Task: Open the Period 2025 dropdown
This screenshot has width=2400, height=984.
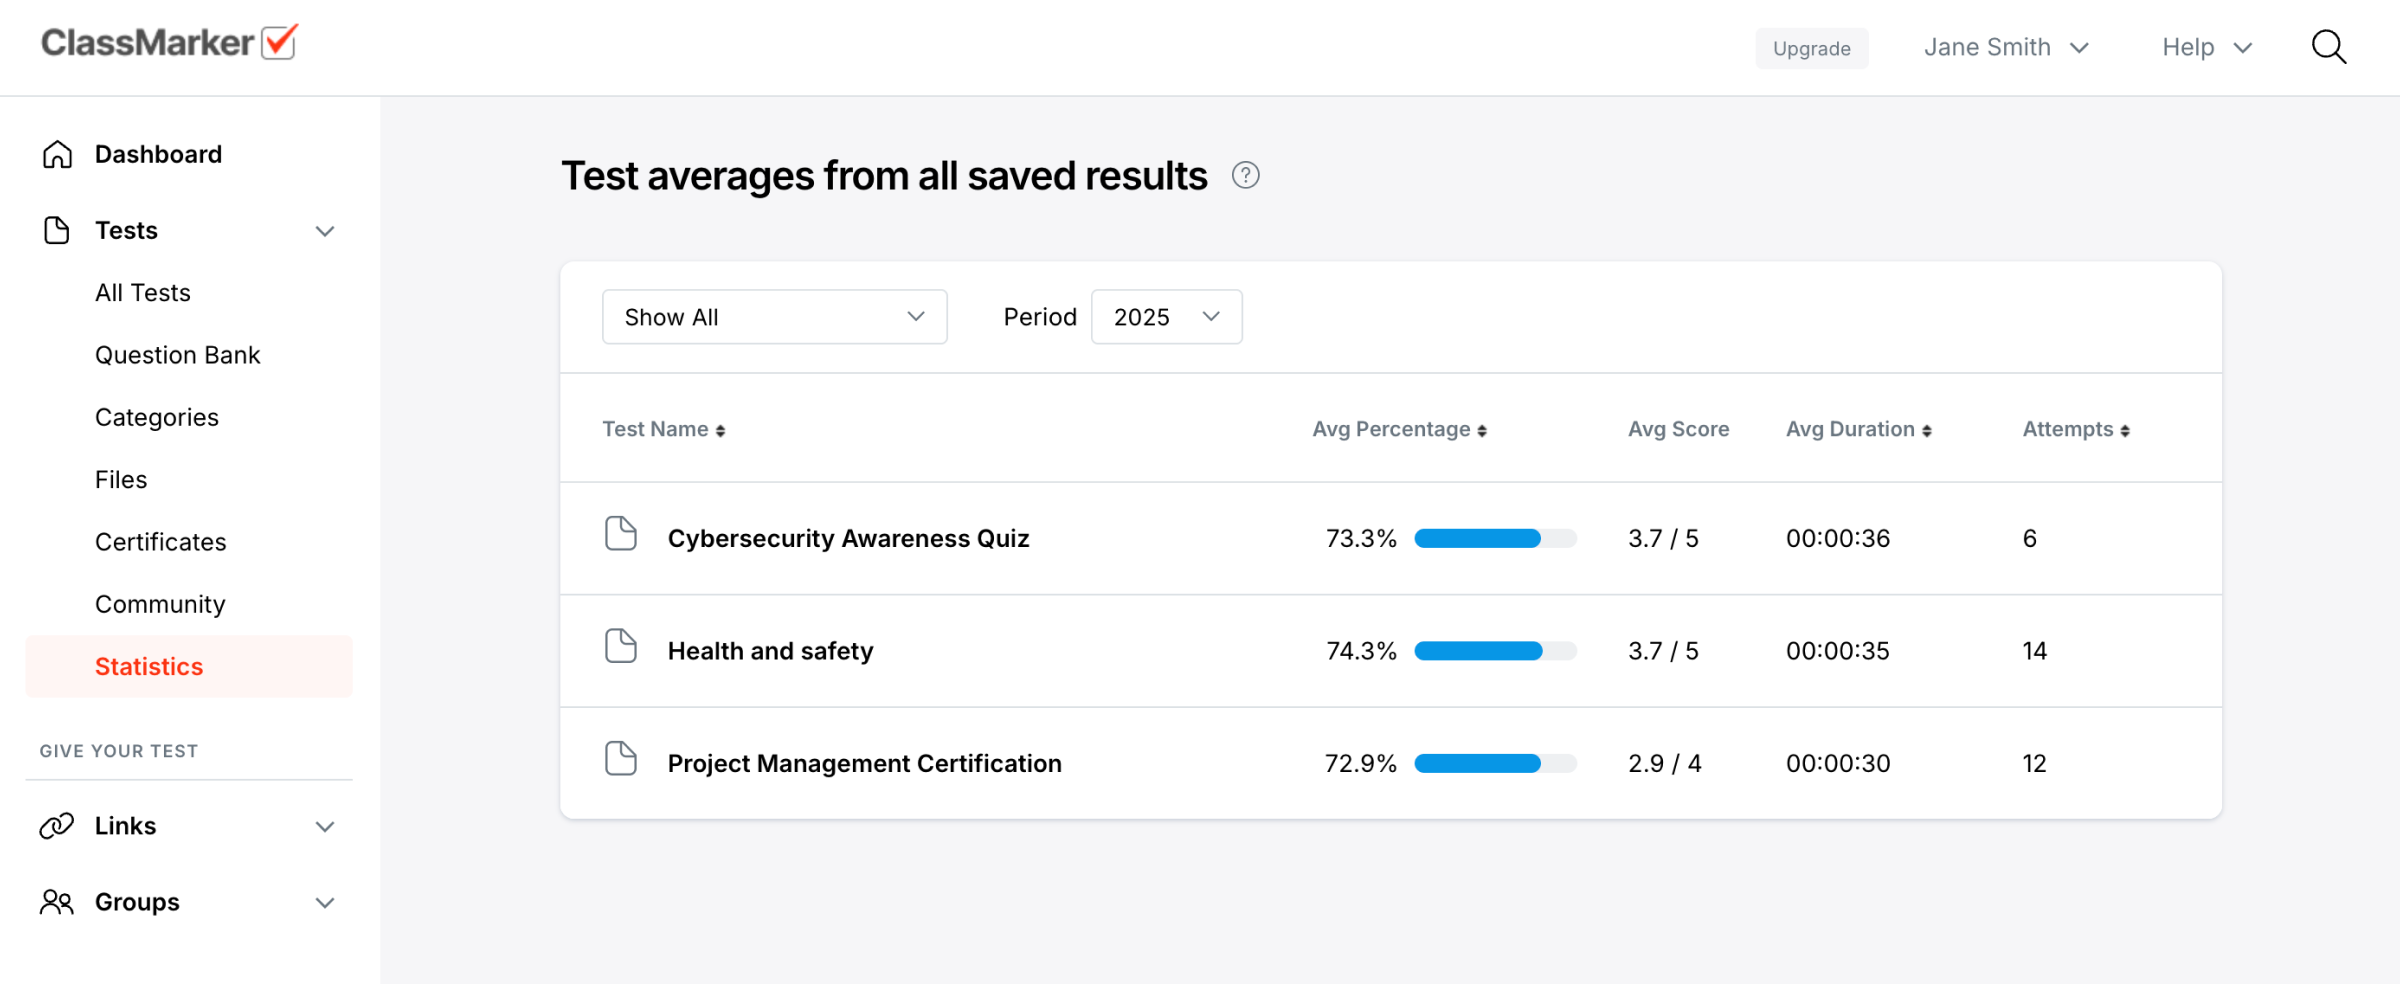Action: coord(1166,317)
